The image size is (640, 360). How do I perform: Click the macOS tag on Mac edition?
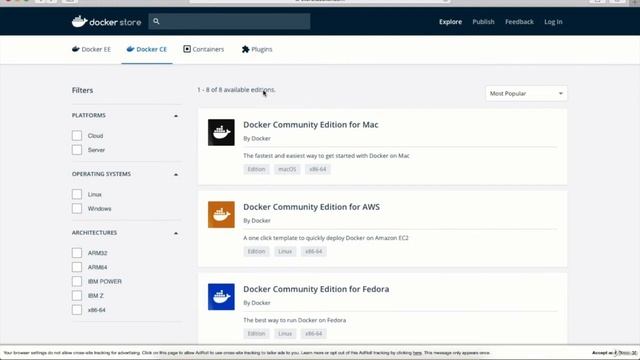pyautogui.click(x=287, y=169)
